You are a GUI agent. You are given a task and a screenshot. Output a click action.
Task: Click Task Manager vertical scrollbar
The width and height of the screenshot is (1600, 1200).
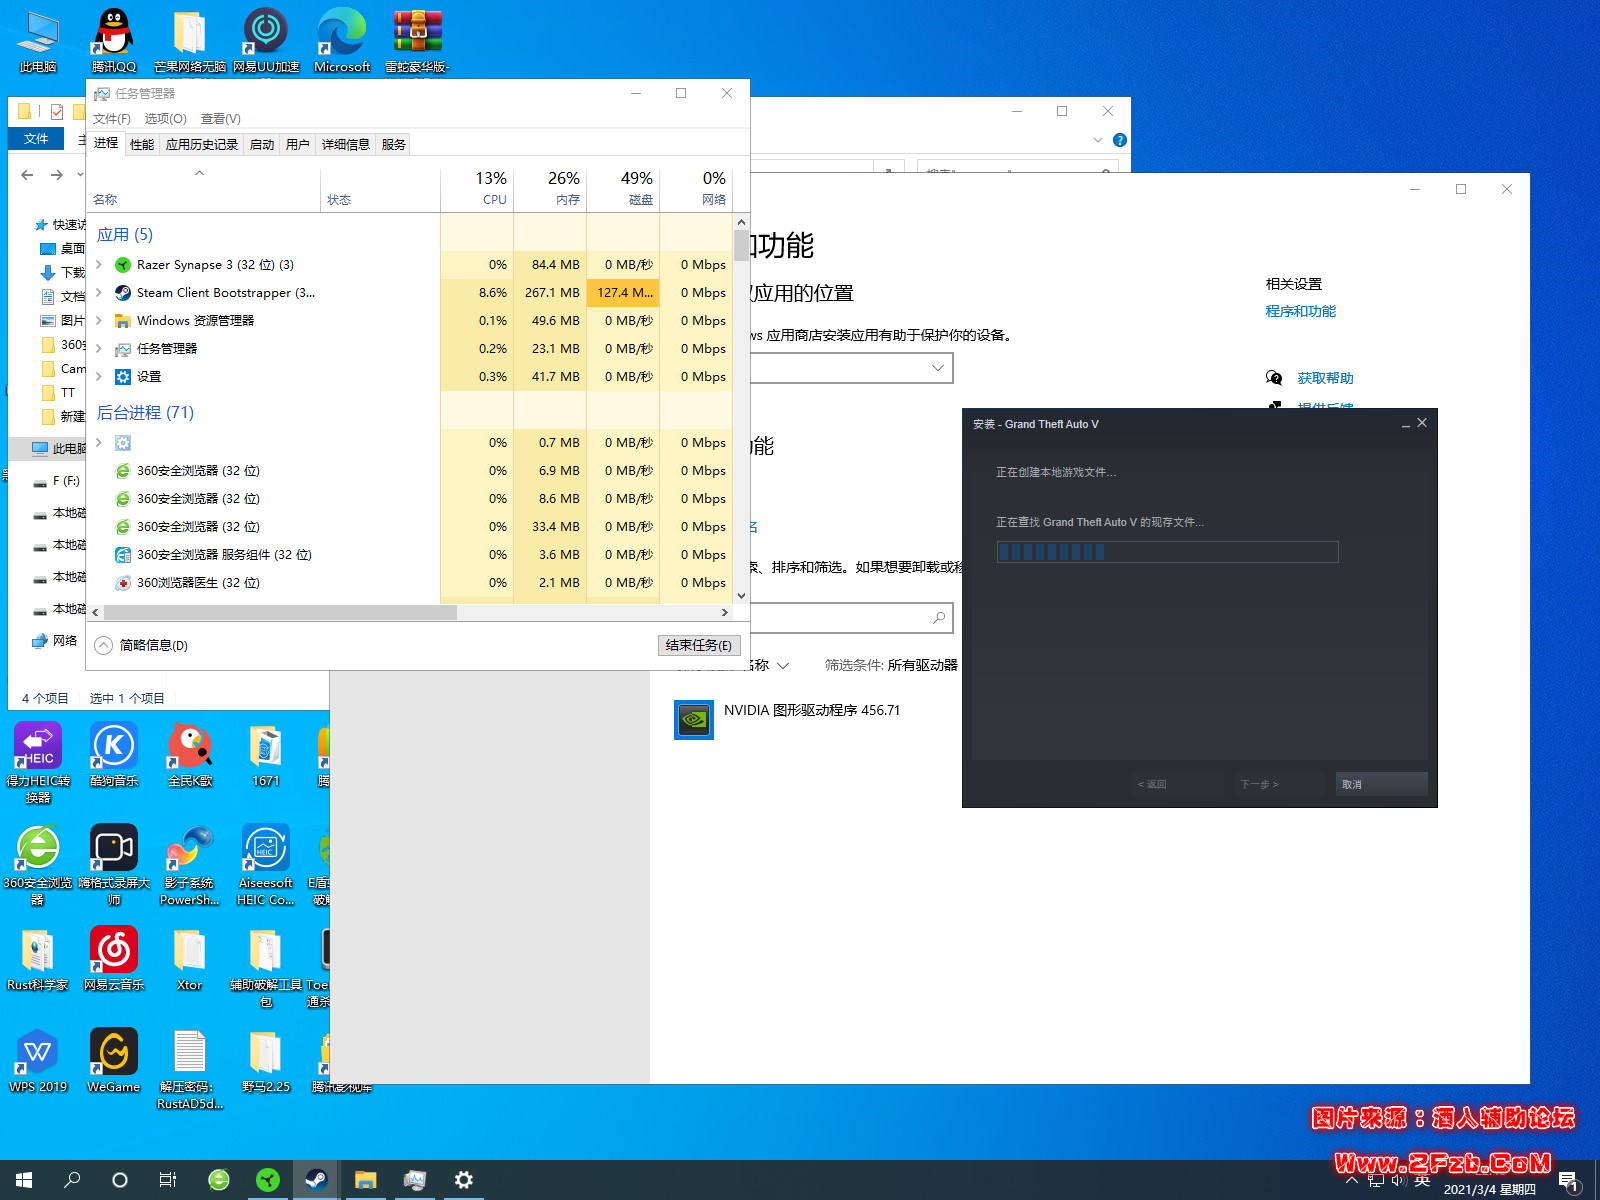tap(741, 245)
